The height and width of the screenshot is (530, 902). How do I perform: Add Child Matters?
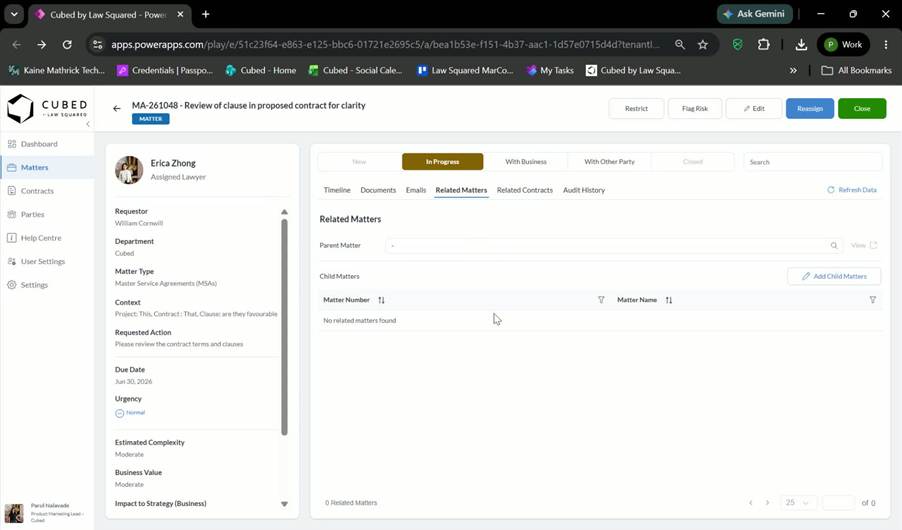834,276
